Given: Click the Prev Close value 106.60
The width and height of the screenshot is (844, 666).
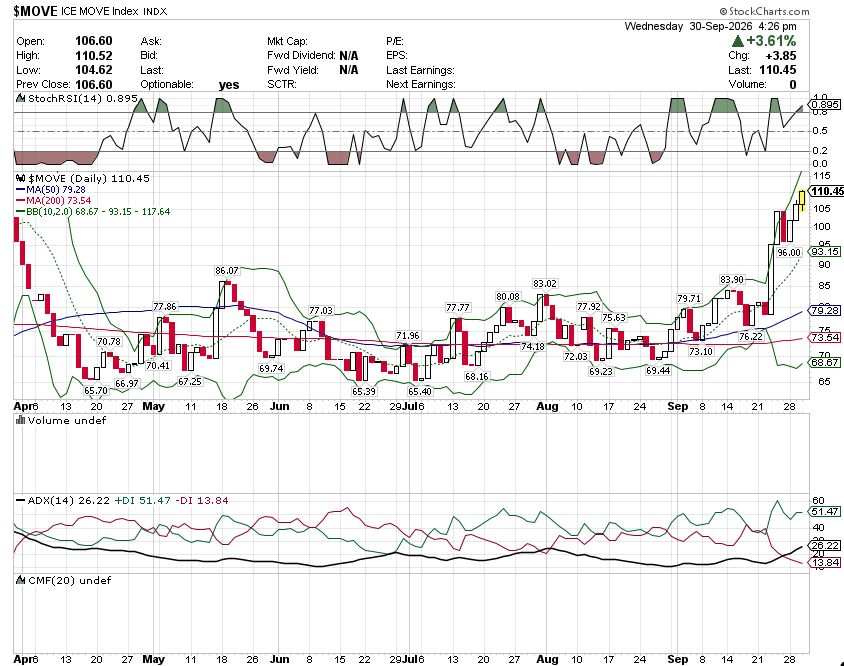Looking at the screenshot, I should [94, 85].
